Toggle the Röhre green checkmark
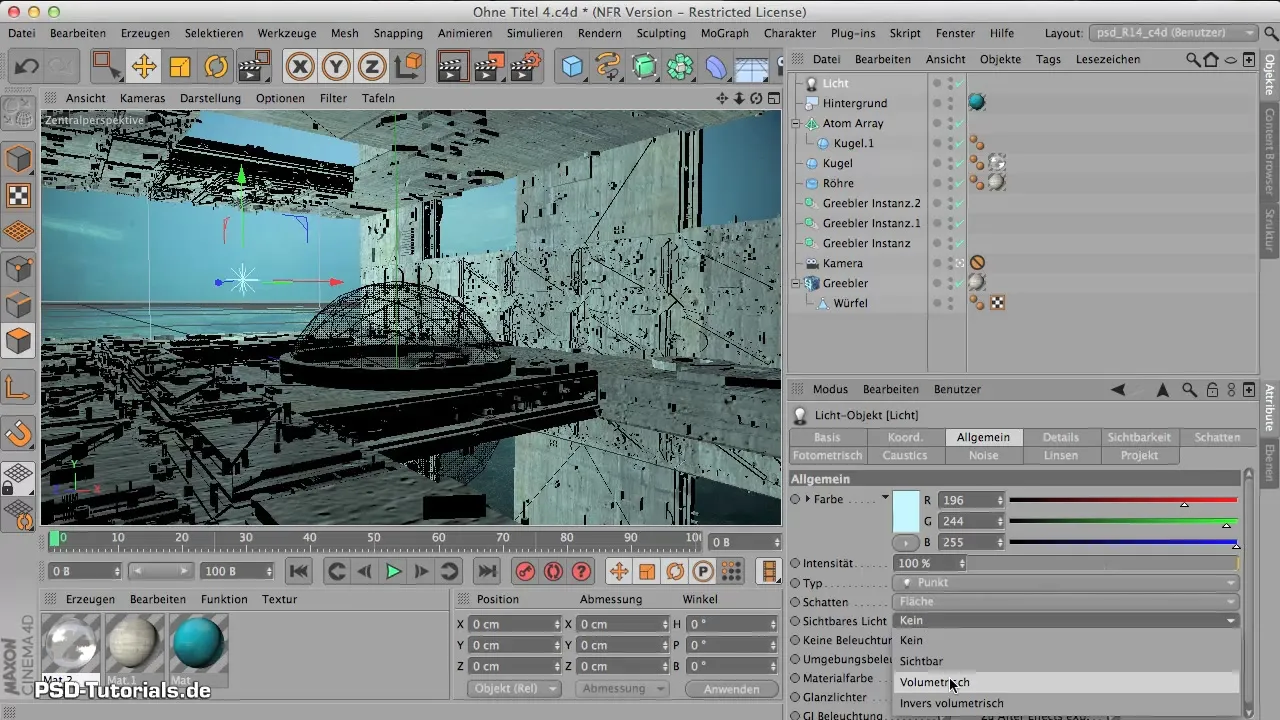This screenshot has height=720, width=1280. coord(958,183)
